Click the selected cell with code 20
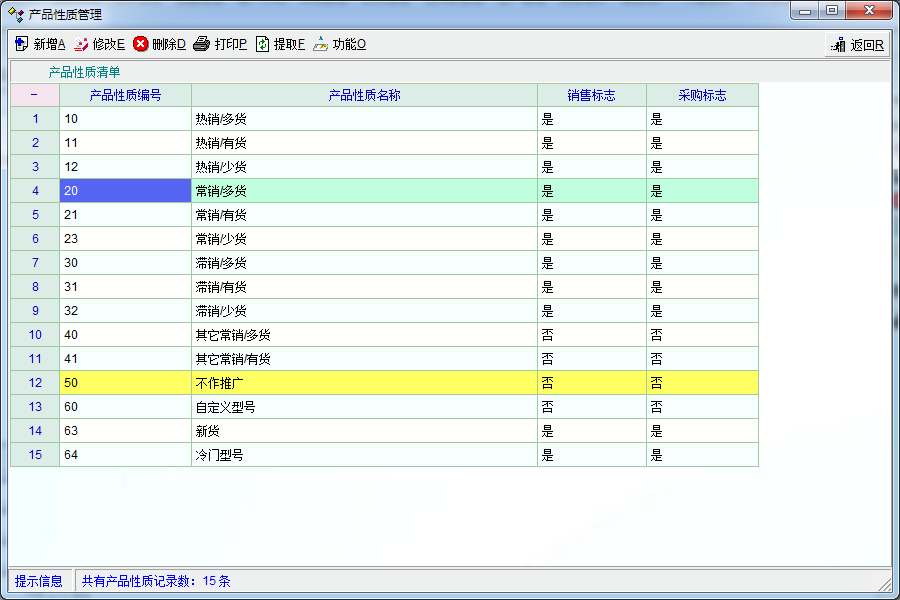 (x=125, y=191)
